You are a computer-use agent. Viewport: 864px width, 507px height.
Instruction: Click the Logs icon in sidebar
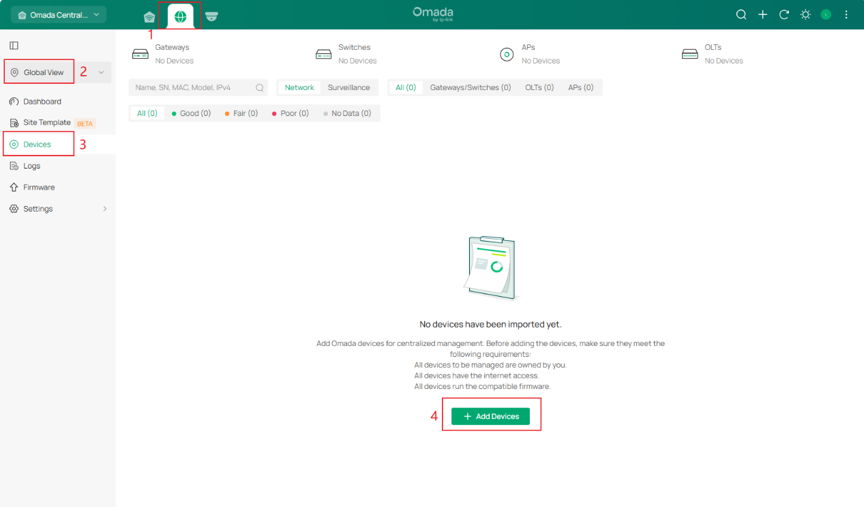[14, 166]
